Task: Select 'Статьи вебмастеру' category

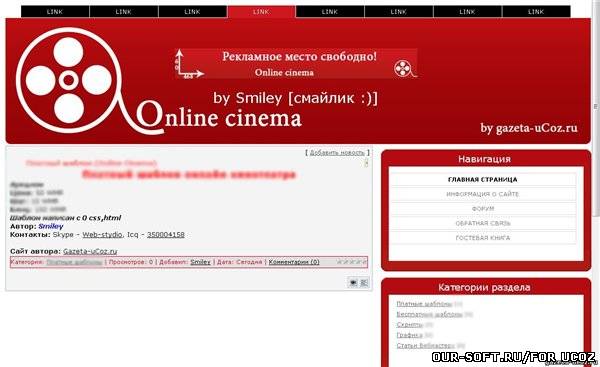Action: click(426, 345)
